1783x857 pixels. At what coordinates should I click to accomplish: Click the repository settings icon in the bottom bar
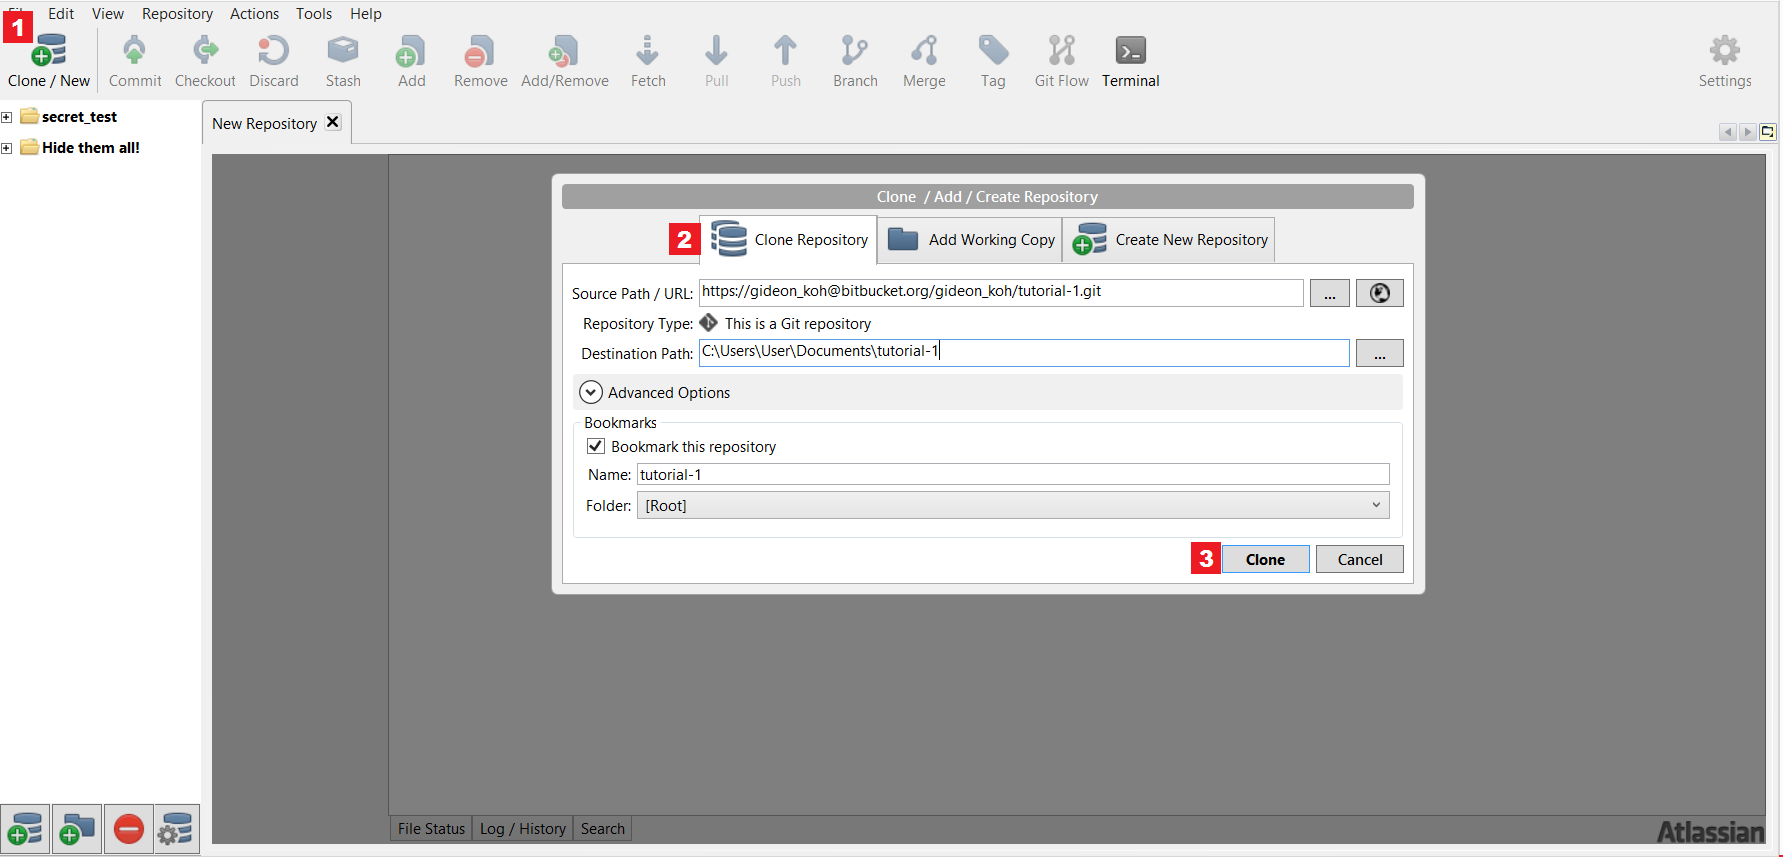click(x=176, y=829)
